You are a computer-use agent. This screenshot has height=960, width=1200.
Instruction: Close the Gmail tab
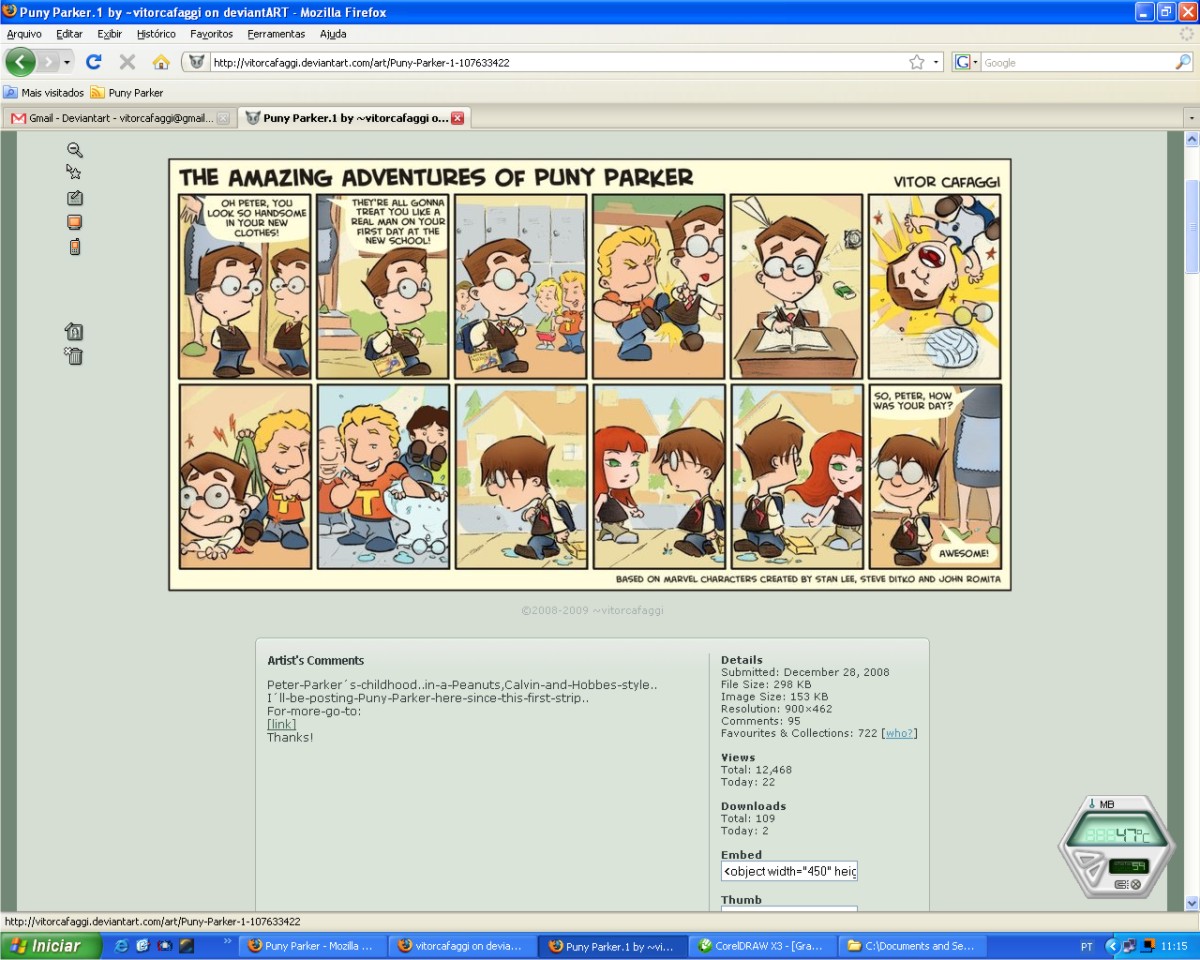pyautogui.click(x=223, y=118)
